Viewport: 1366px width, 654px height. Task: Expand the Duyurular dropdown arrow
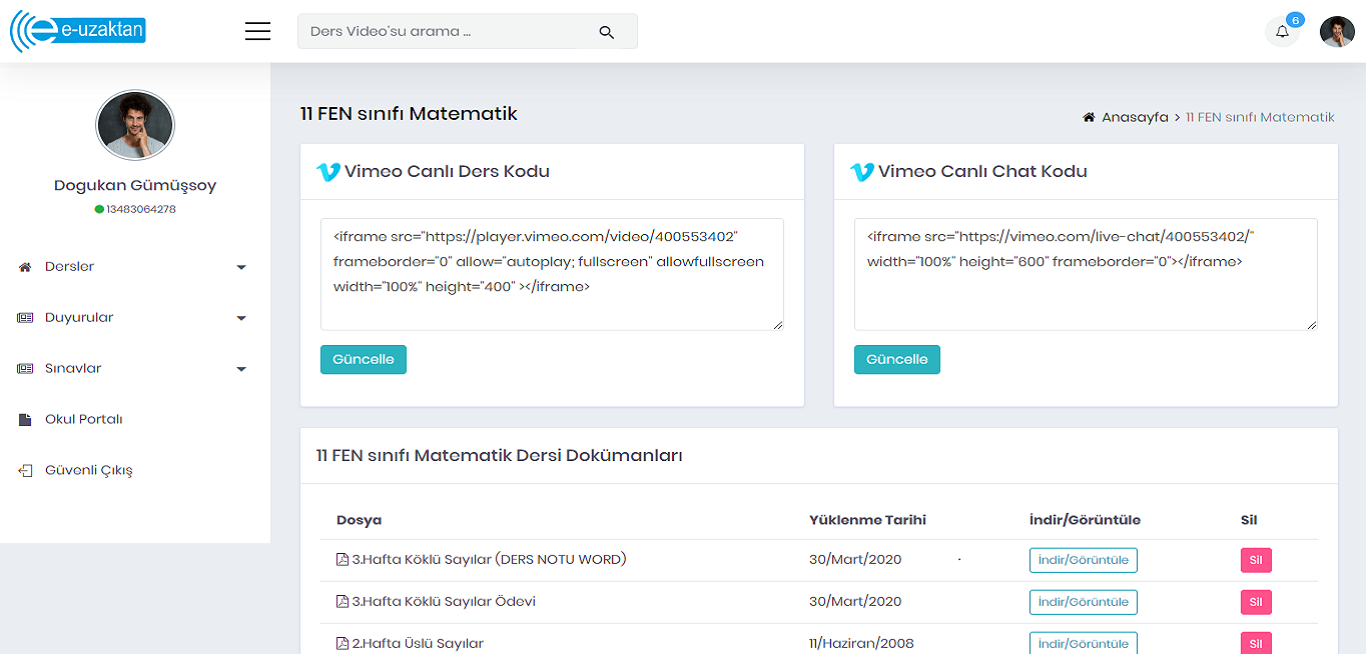[x=241, y=319]
